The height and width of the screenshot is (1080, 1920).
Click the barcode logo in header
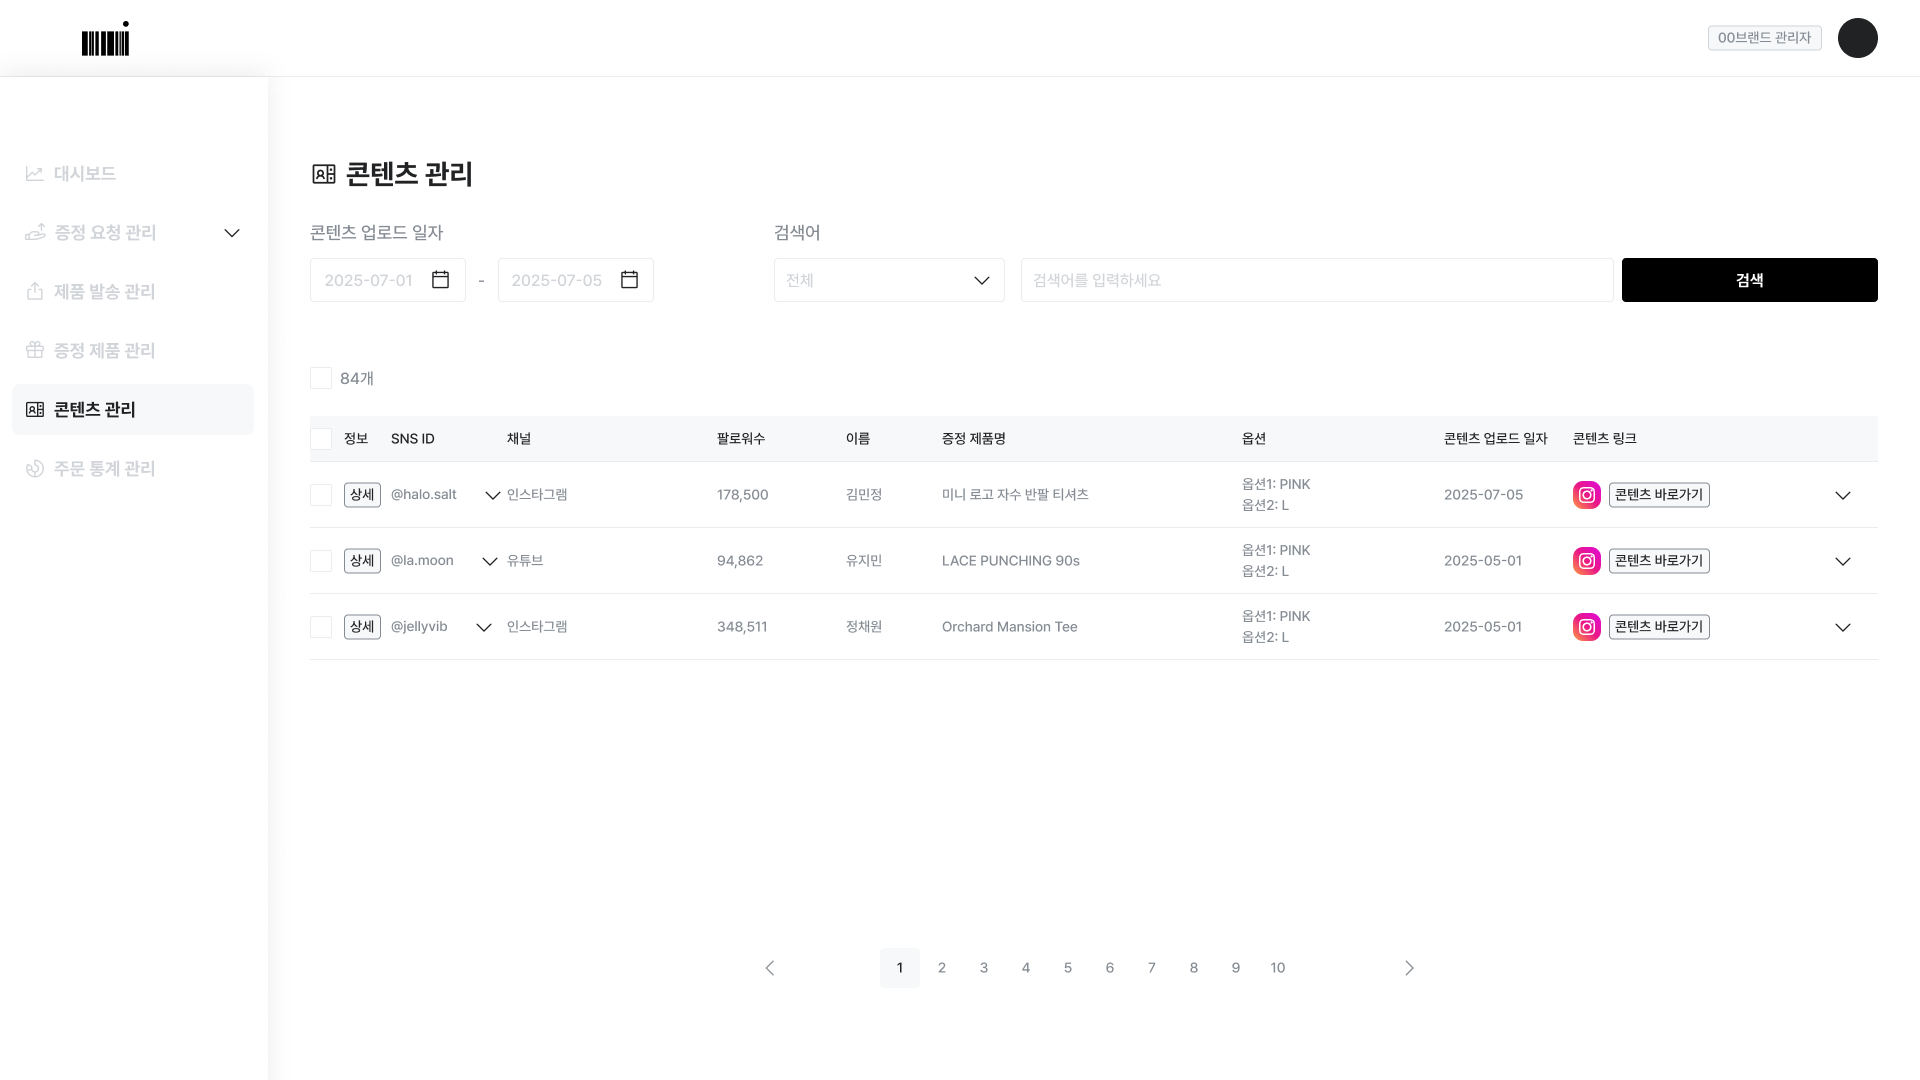105,40
